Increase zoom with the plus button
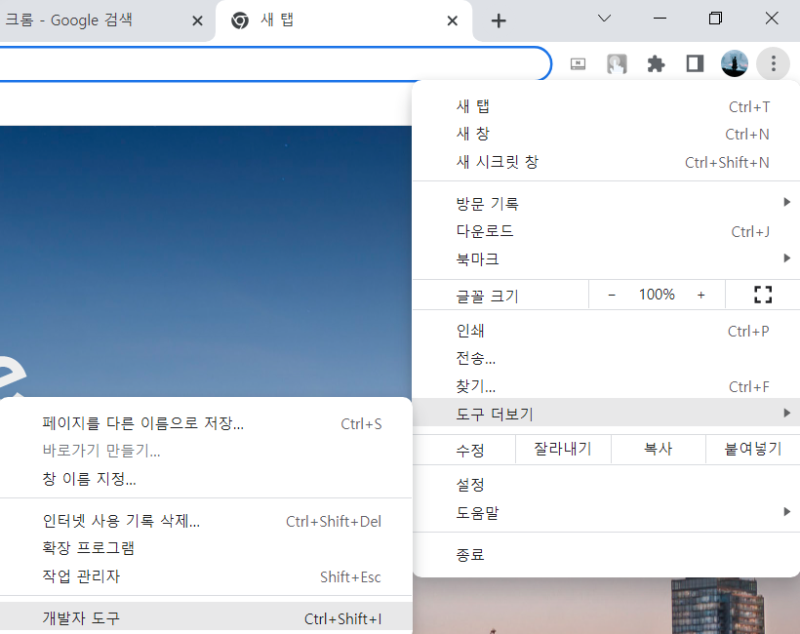Image resolution: width=800 pixels, height=634 pixels. 701,295
